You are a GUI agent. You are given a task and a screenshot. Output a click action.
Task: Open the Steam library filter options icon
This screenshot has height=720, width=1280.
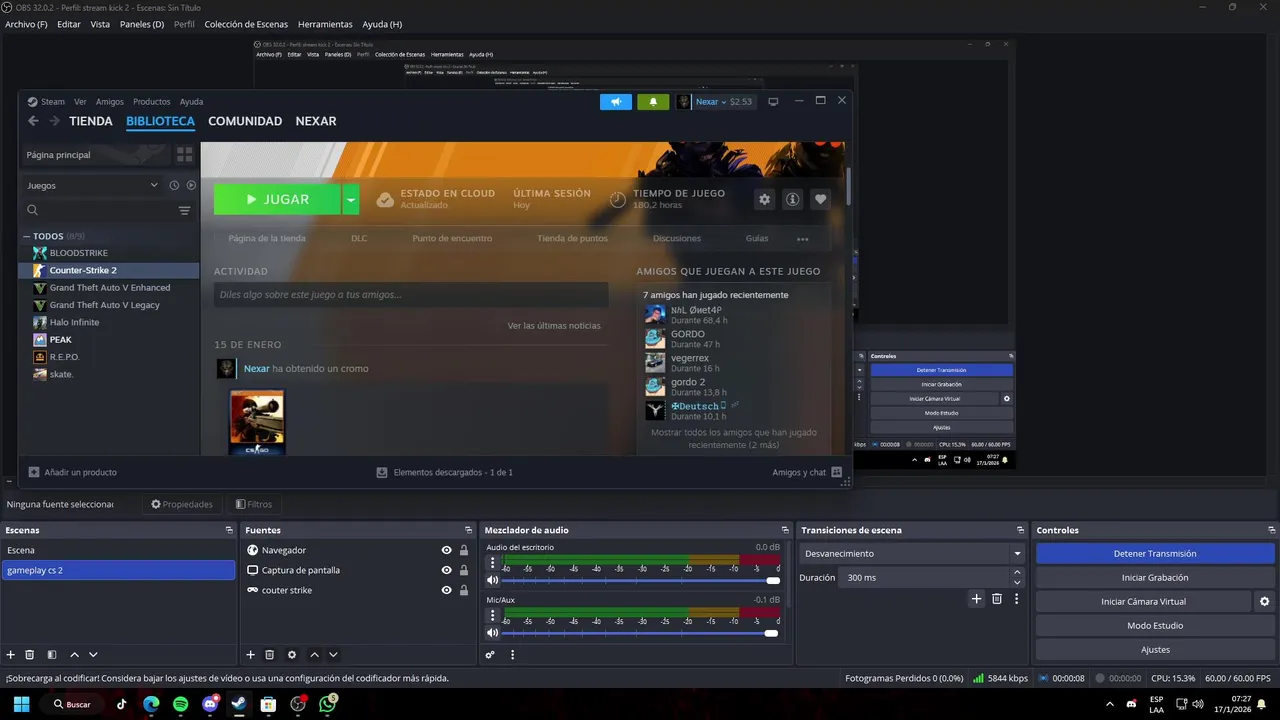click(x=184, y=210)
